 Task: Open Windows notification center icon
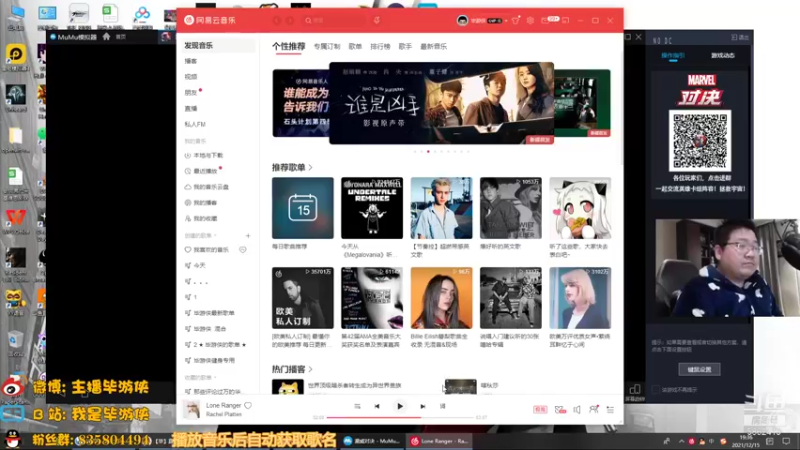786,441
